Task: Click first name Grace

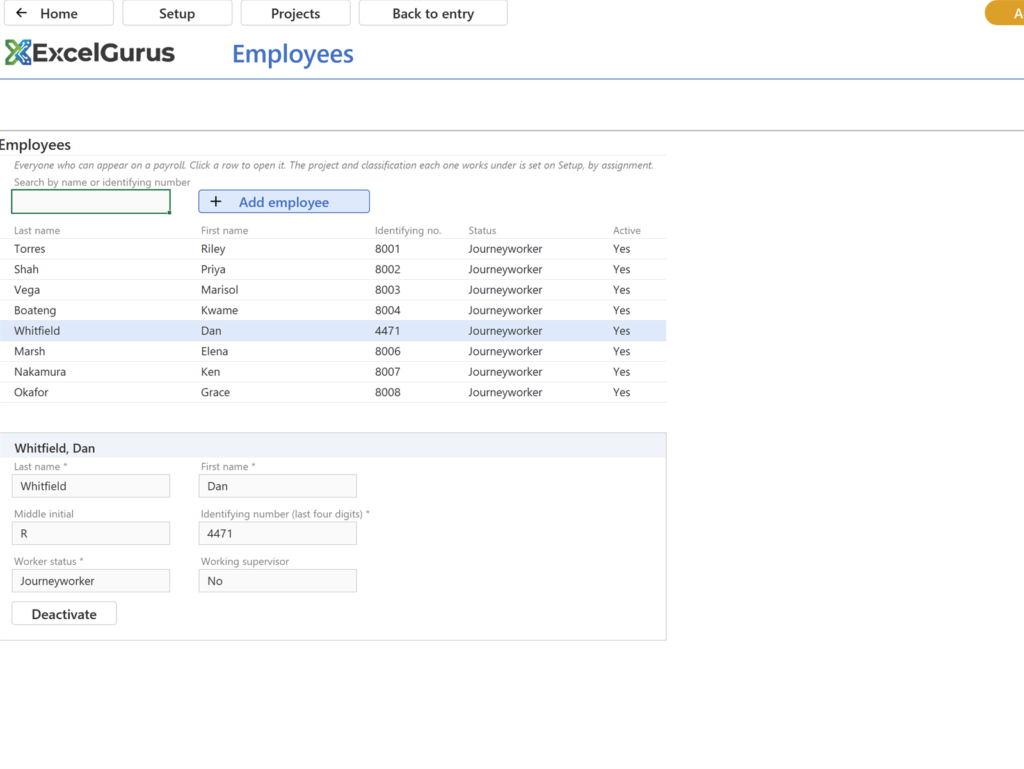Action: tap(216, 392)
